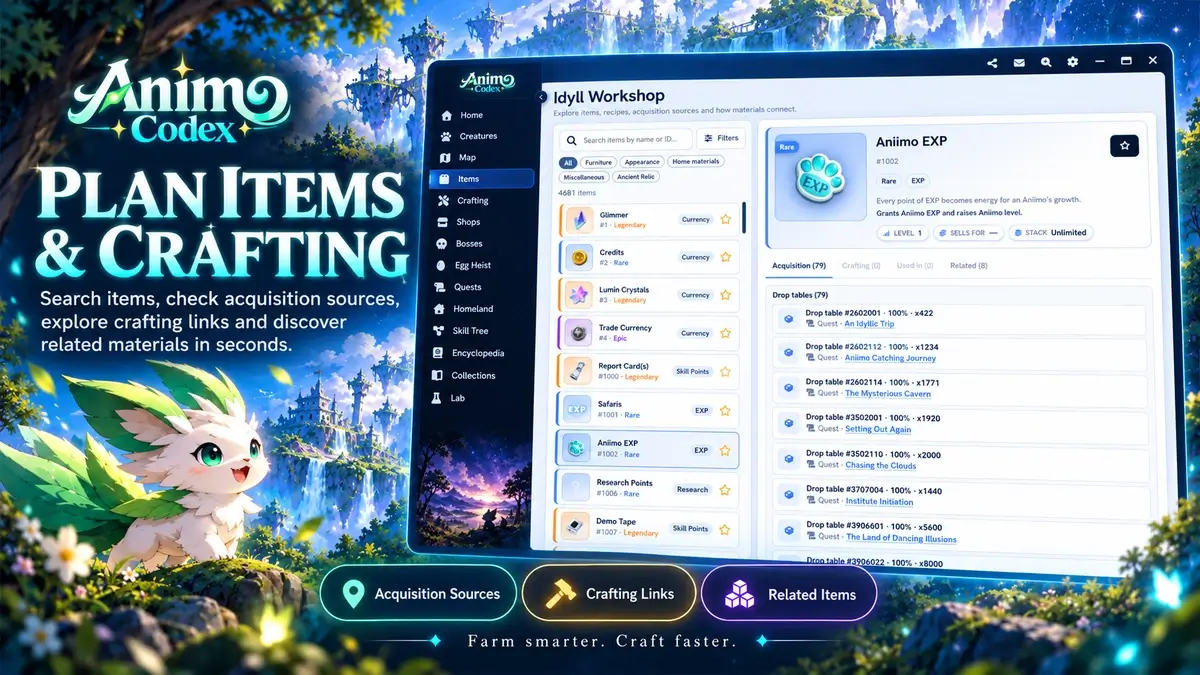Click the item list scrollbar
The image size is (1200, 675).
[745, 216]
